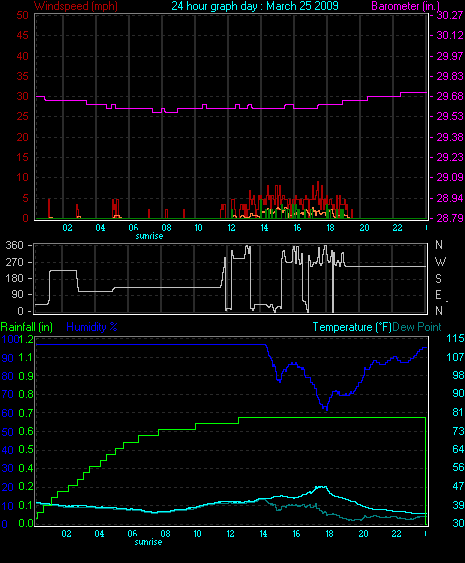The image size is (465, 563).
Task: Click the "Dew Point" legend label
Action: (x=417, y=327)
